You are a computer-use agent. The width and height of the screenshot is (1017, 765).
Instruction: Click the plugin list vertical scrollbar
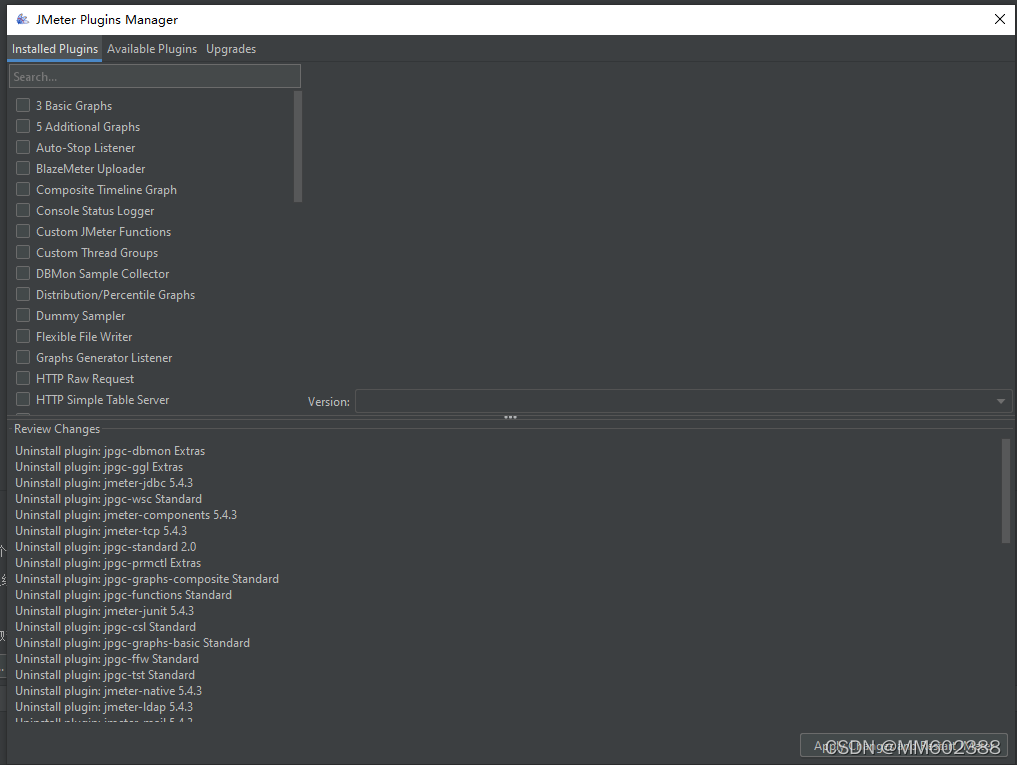coord(298,147)
